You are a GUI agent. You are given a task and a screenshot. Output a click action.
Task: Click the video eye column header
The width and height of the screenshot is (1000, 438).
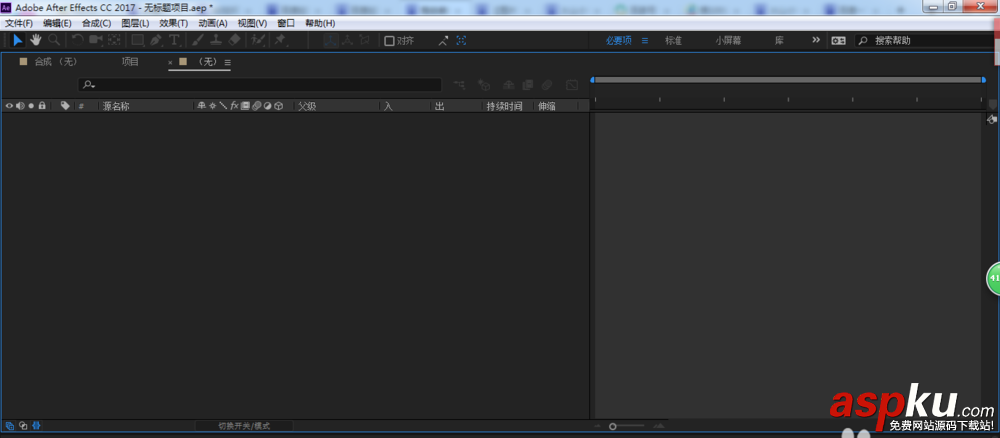pyautogui.click(x=9, y=106)
